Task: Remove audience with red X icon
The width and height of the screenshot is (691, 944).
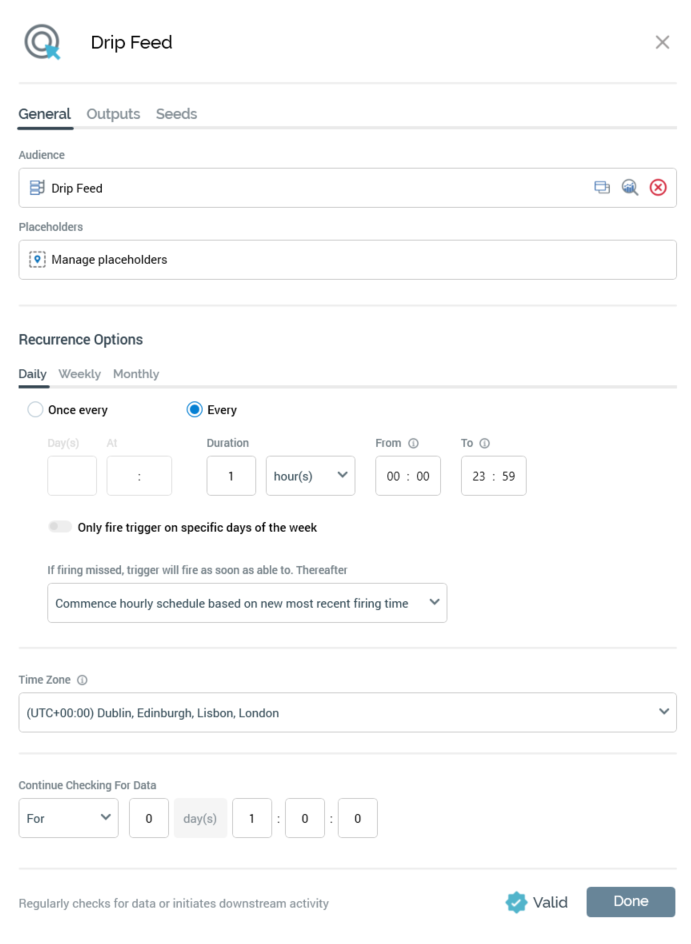Action: click(658, 187)
